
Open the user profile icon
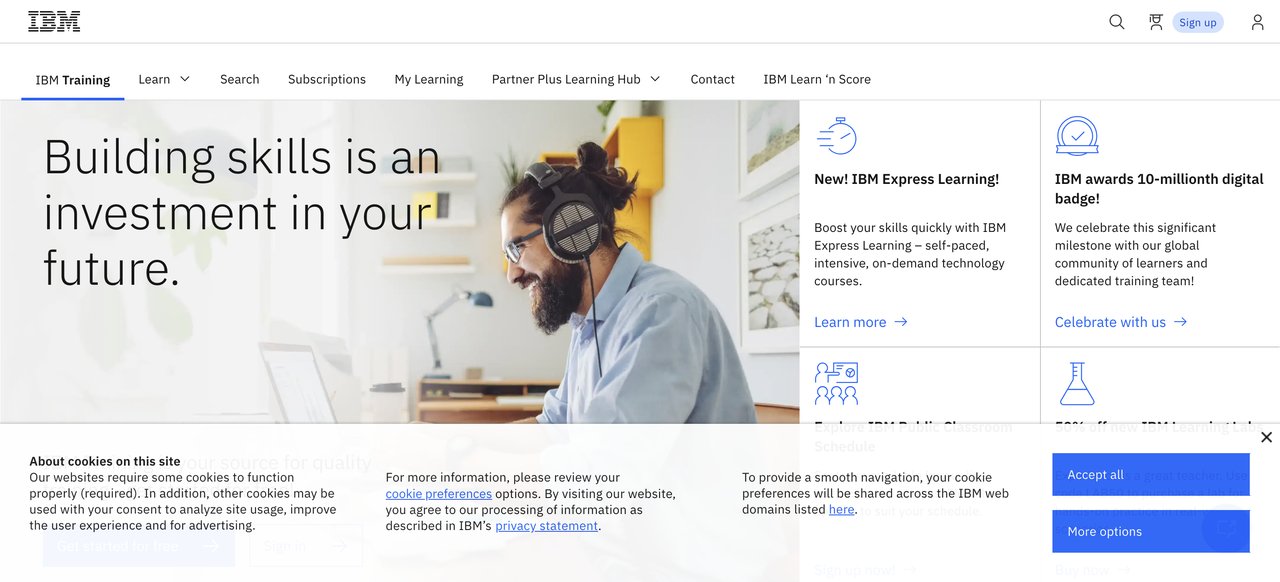click(1258, 22)
